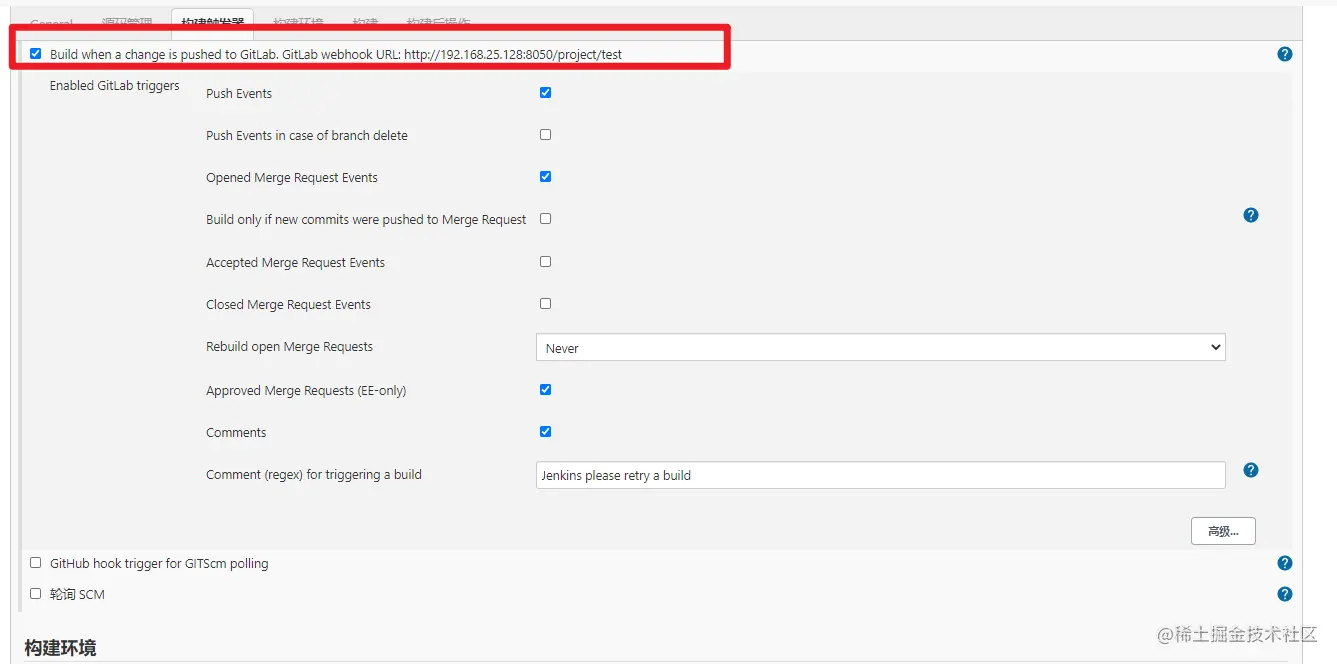Enable GitHub hook trigger for GITScm polling
The height and width of the screenshot is (664, 1337).
(x=36, y=562)
